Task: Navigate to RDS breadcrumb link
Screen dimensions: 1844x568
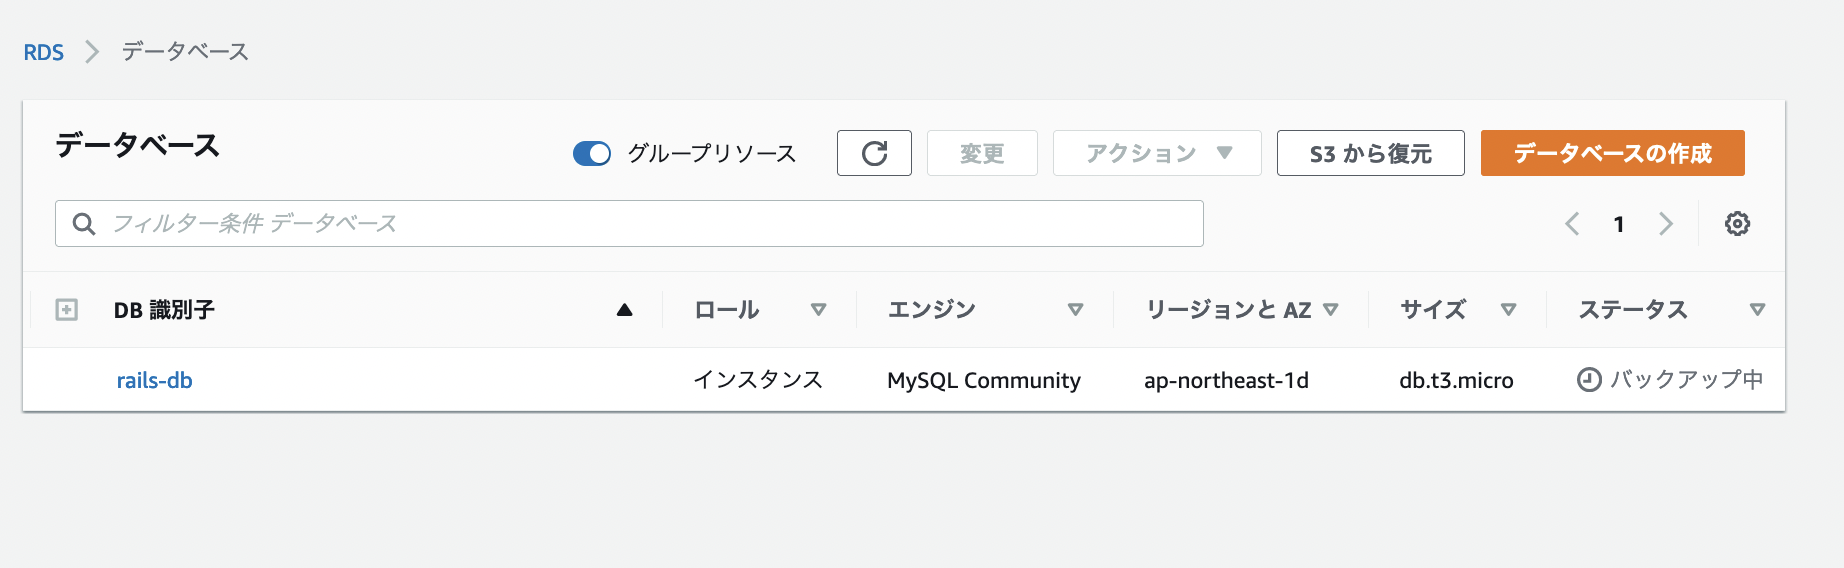Action: pos(44,52)
